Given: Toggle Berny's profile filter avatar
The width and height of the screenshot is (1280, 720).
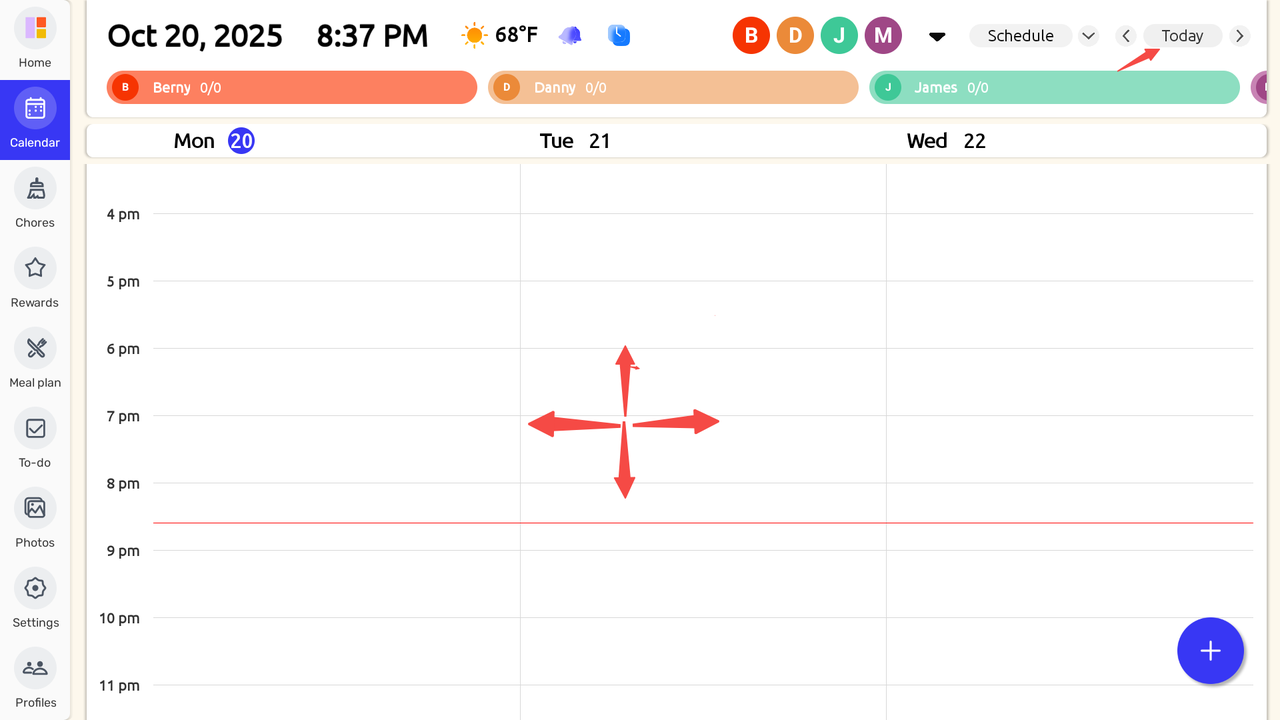Looking at the screenshot, I should [751, 36].
